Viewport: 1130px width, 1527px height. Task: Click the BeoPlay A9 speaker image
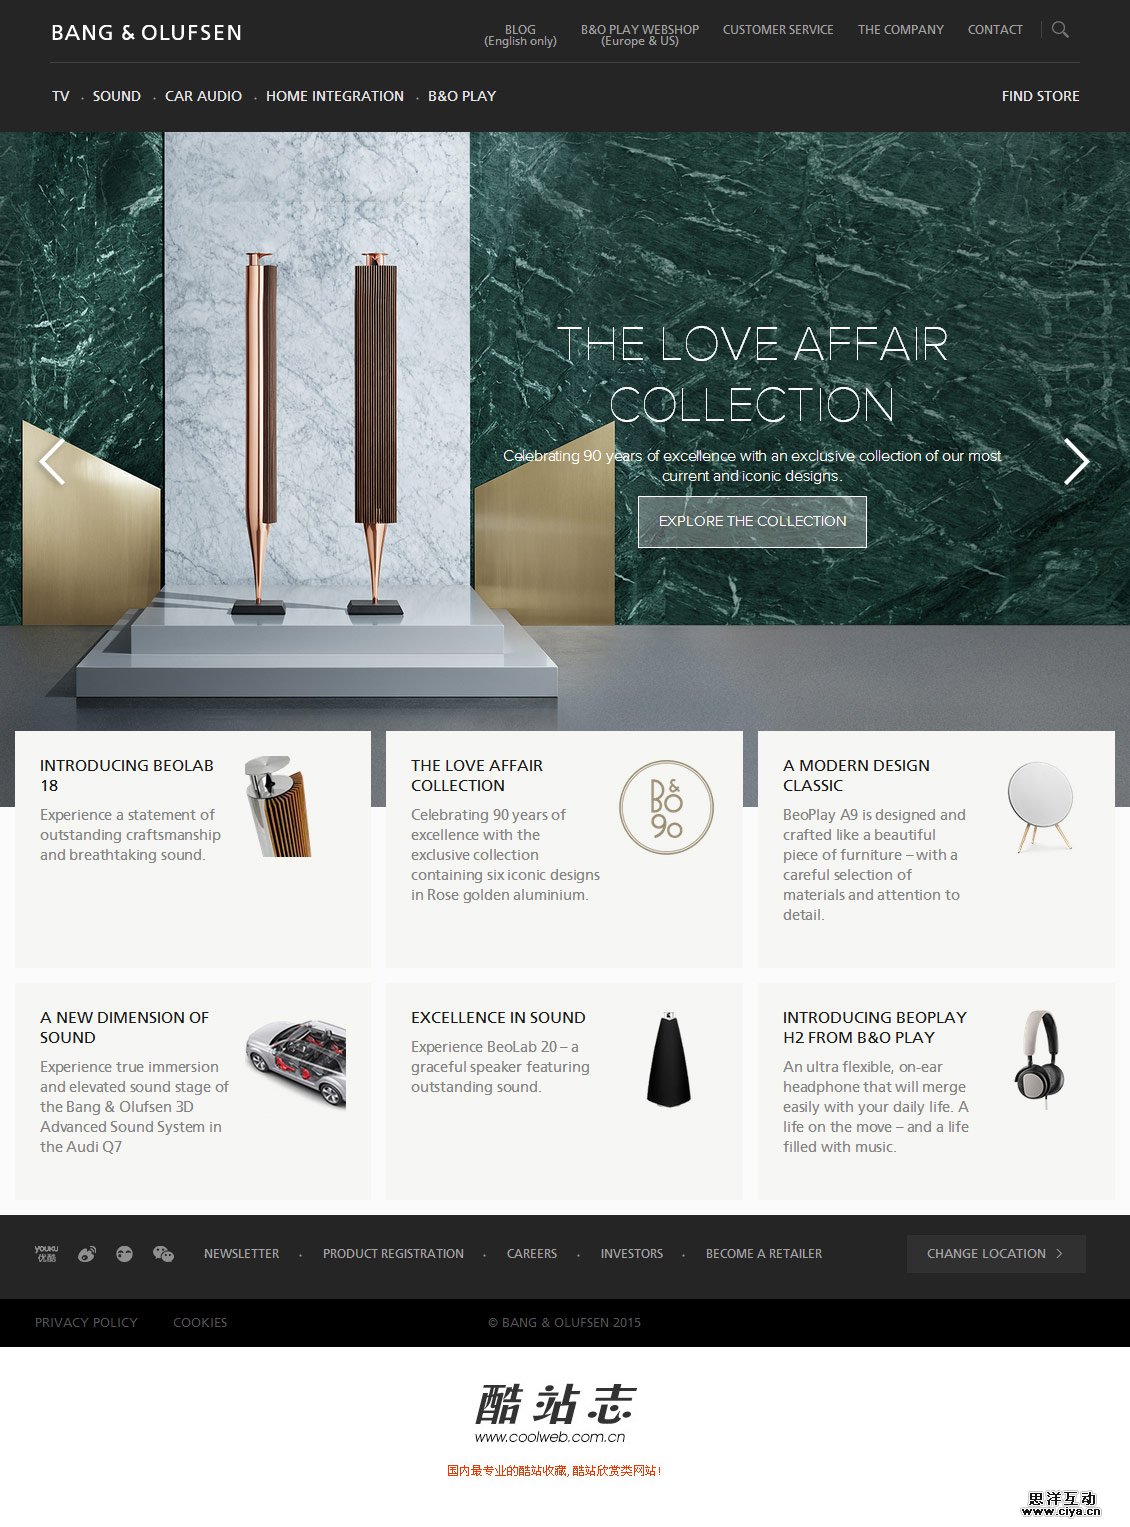[1041, 807]
